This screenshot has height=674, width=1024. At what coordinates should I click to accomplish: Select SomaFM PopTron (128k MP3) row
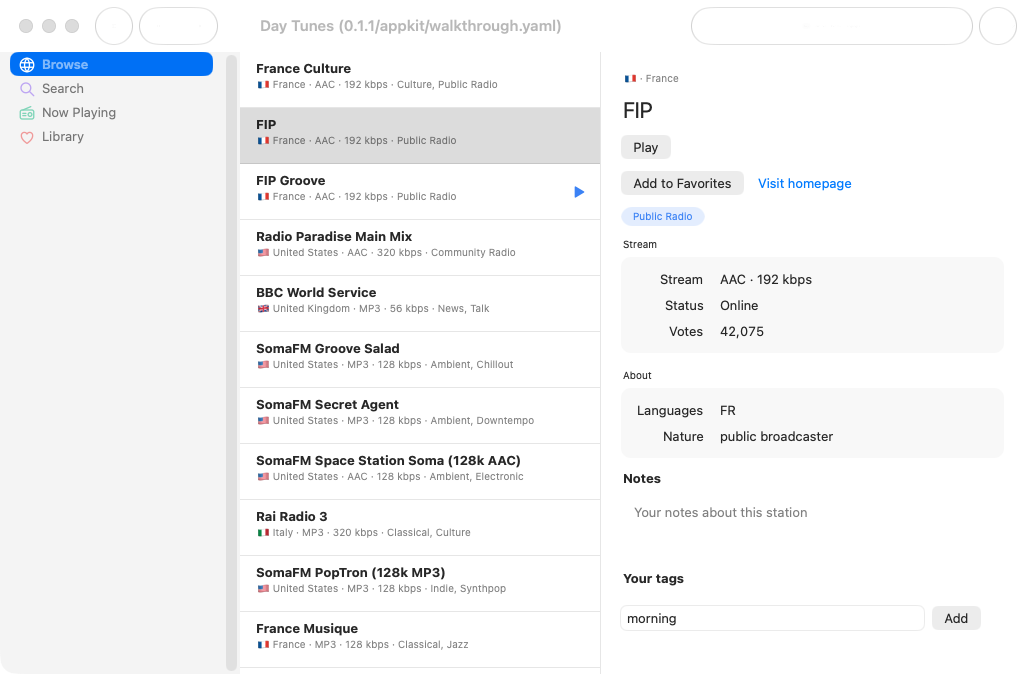420,584
